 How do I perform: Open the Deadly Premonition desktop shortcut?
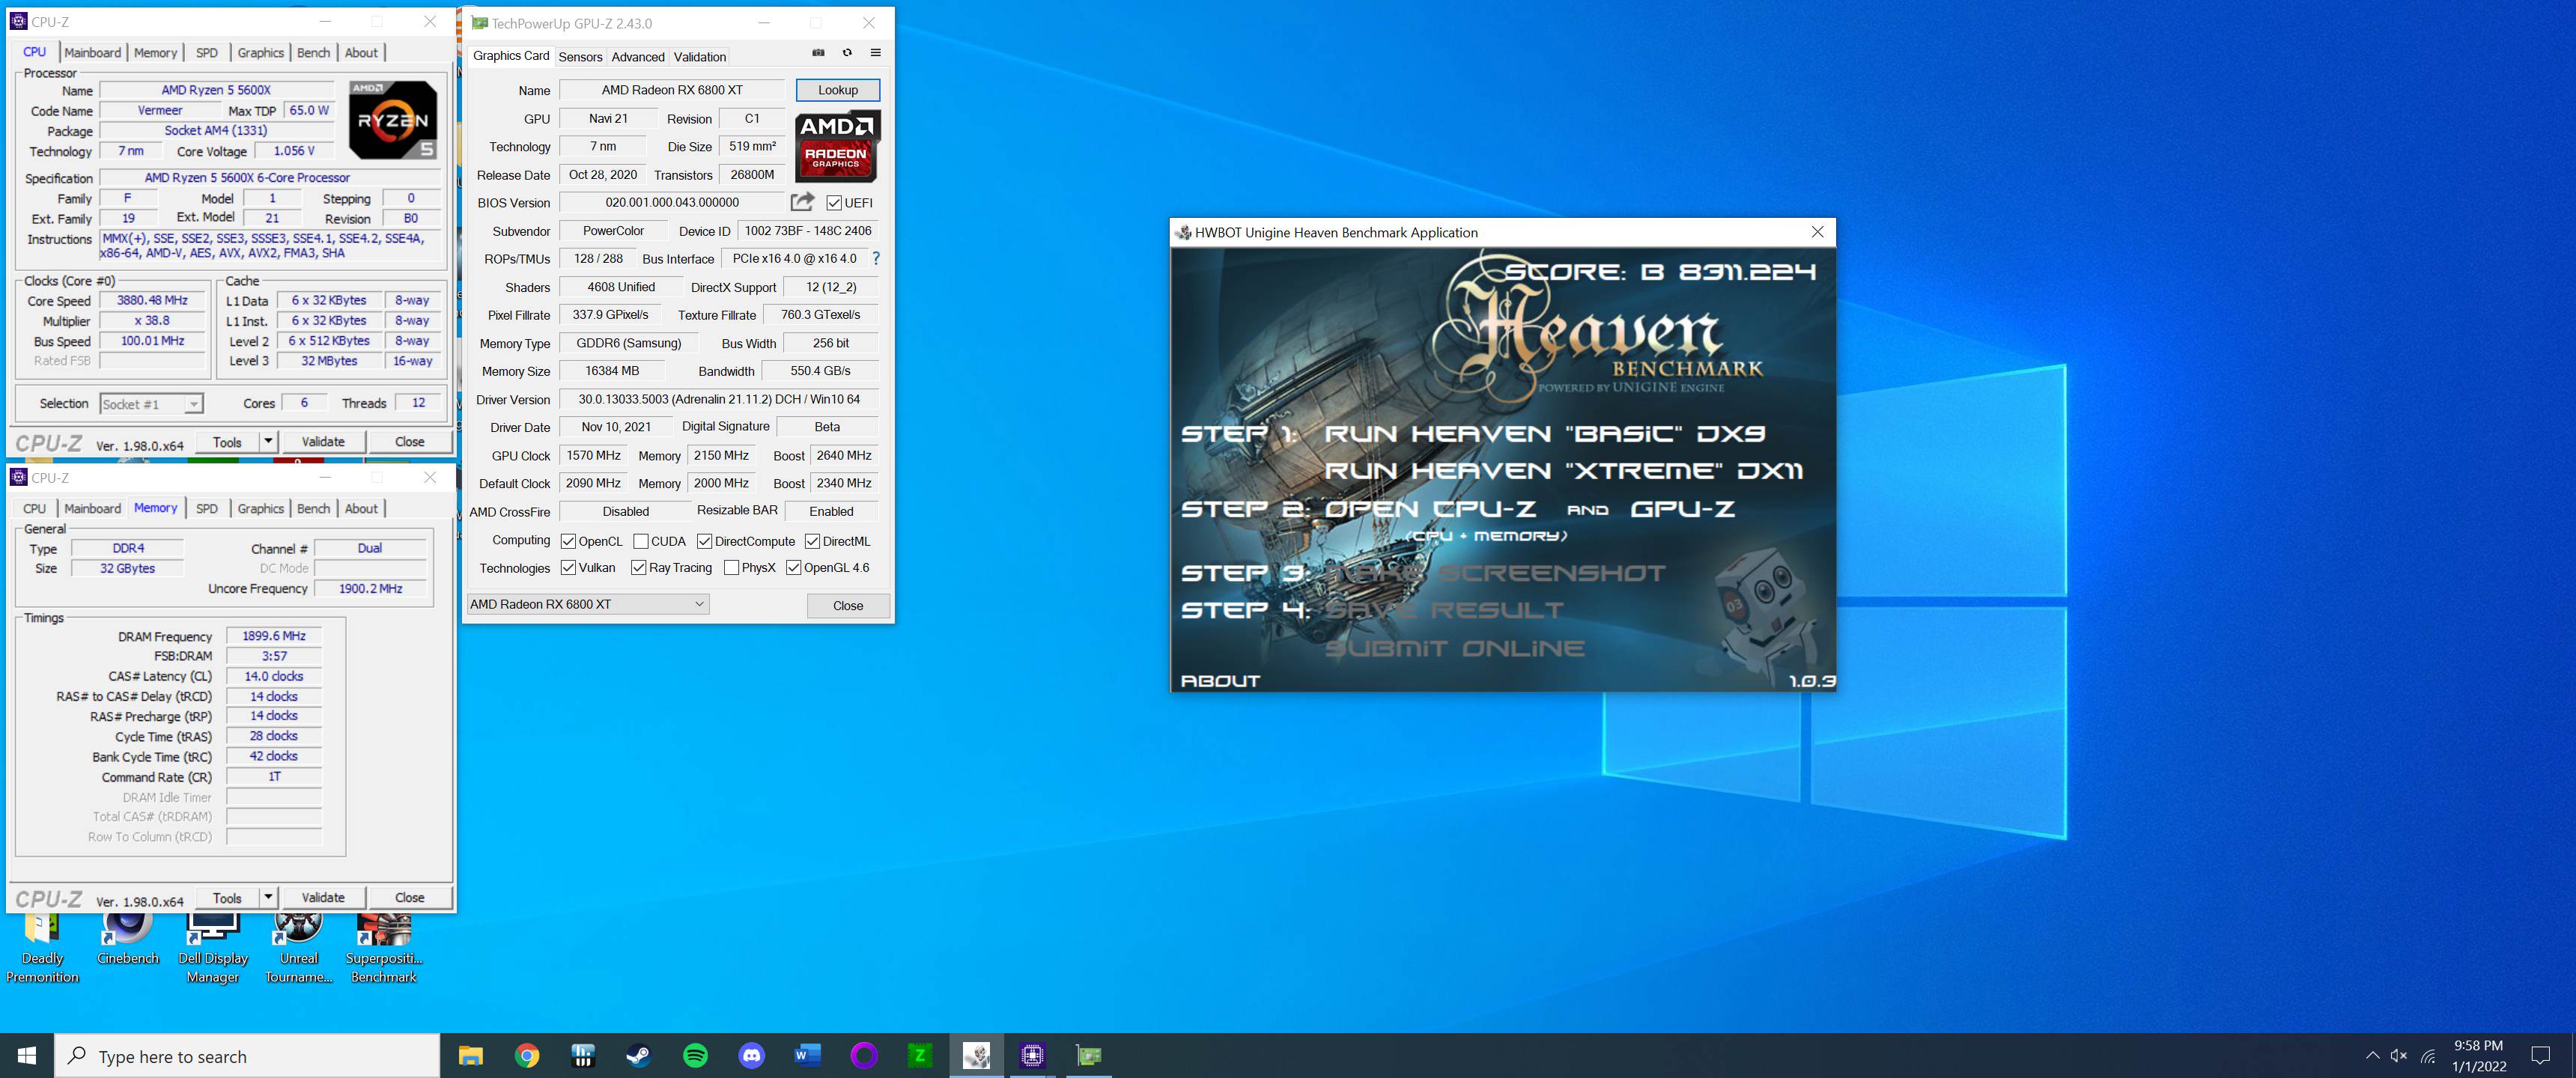42,947
